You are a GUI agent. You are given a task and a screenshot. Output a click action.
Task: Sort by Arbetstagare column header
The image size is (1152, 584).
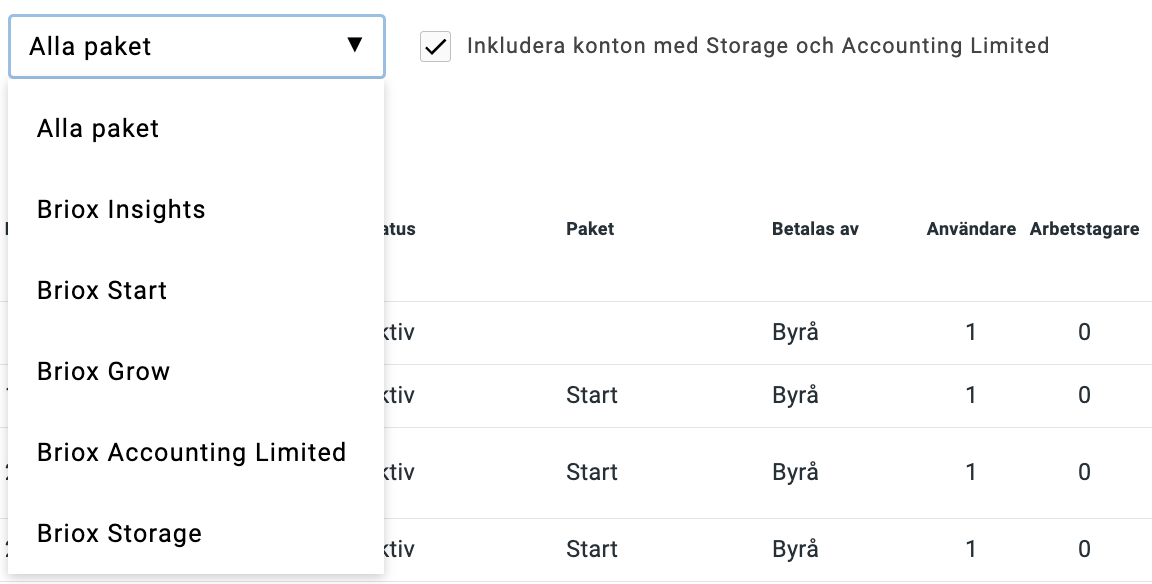pos(1084,229)
